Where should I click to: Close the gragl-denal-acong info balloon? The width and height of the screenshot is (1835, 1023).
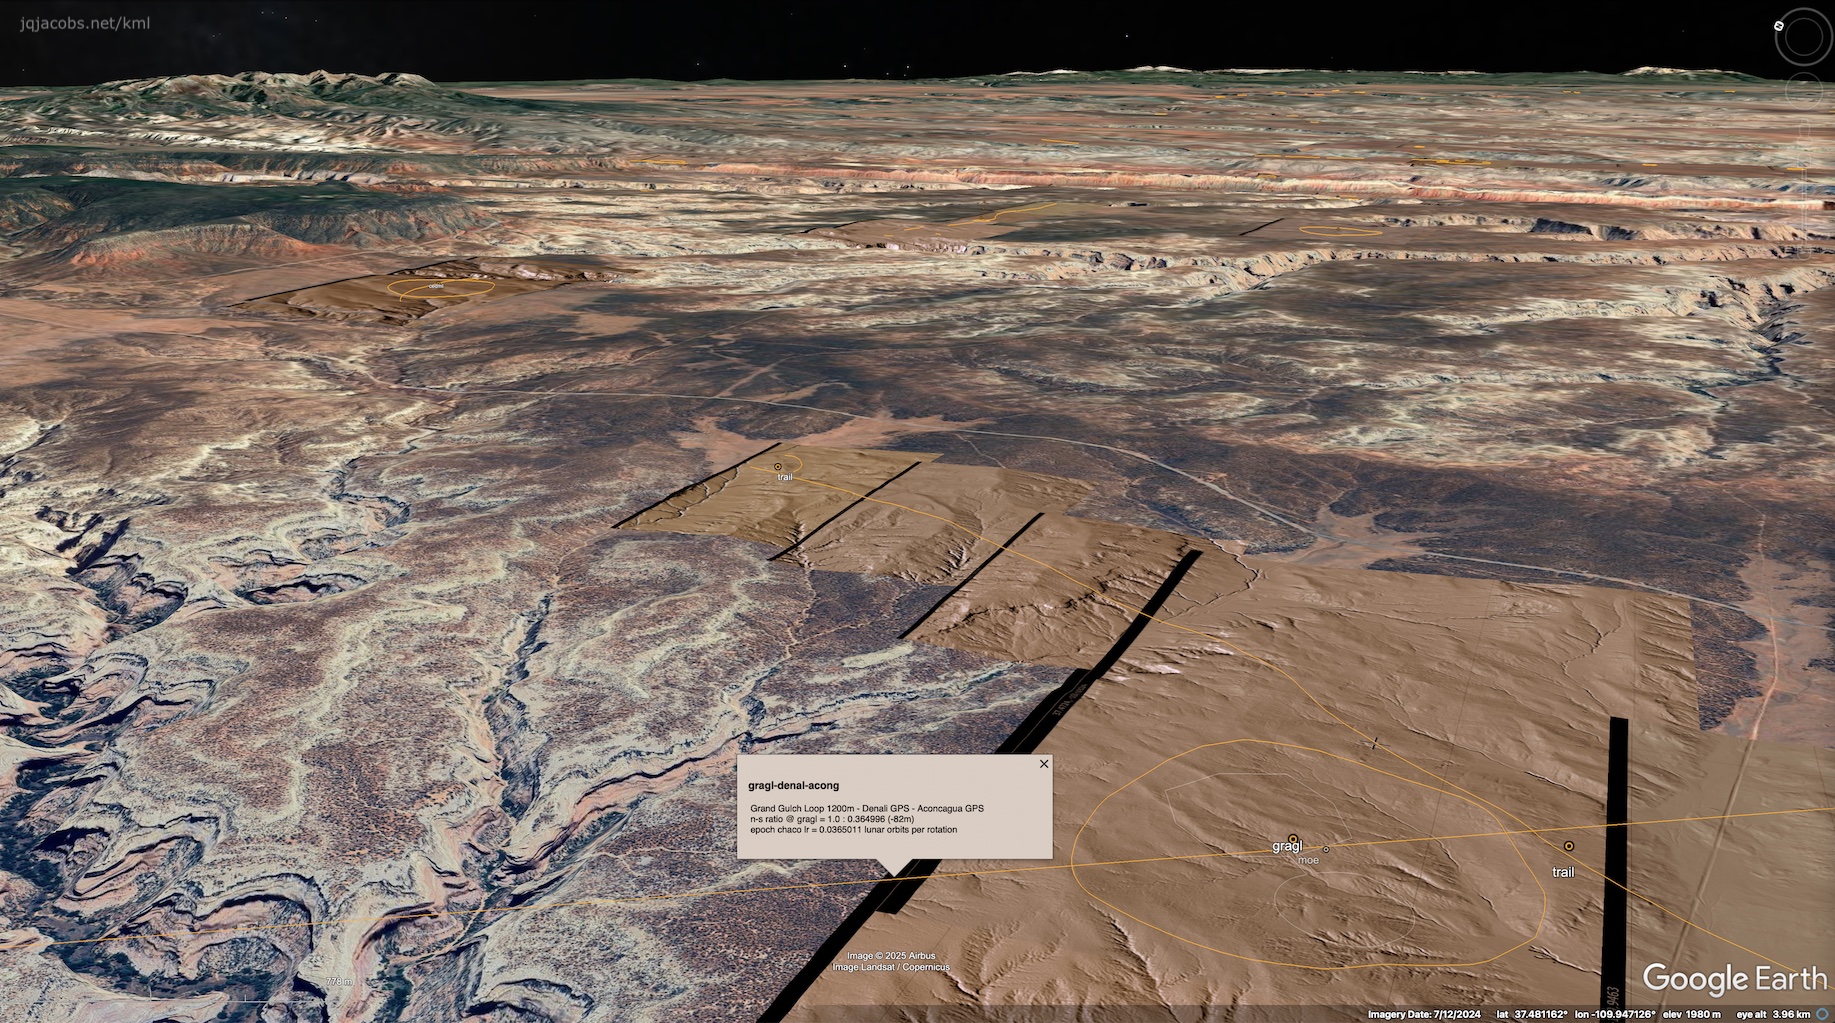[1044, 764]
